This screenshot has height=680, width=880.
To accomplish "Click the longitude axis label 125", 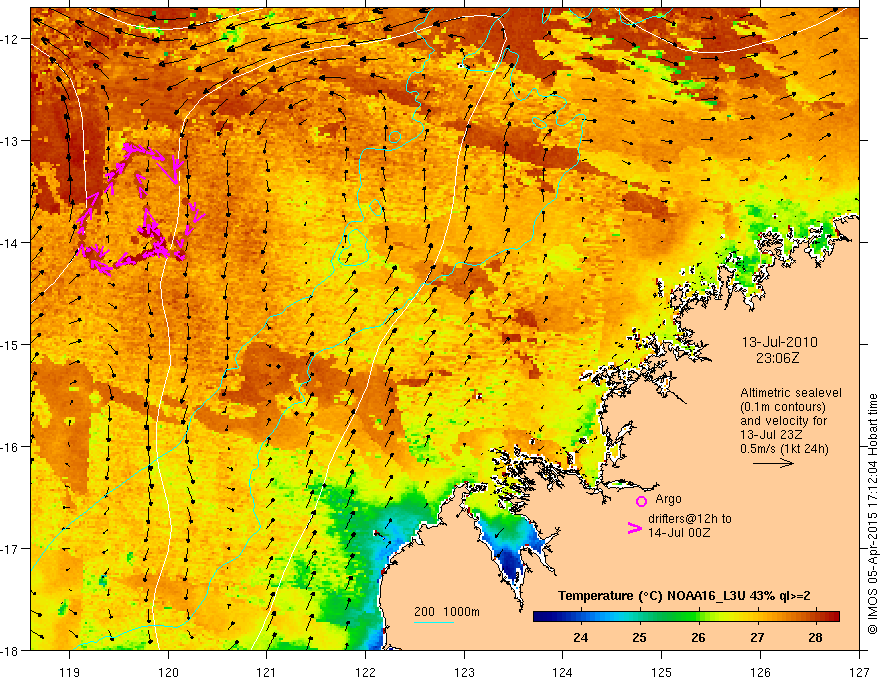I will [x=662, y=672].
